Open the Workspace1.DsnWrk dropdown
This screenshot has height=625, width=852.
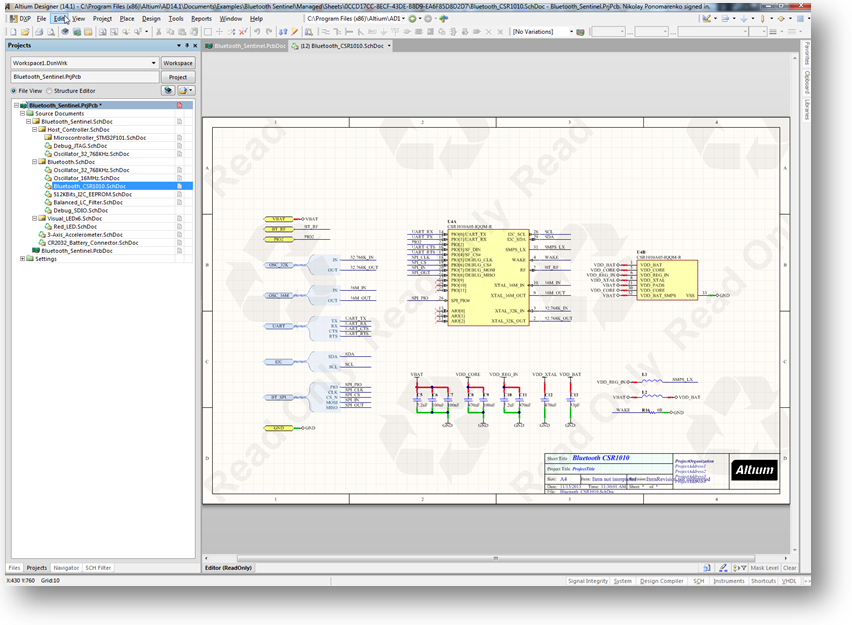153,63
